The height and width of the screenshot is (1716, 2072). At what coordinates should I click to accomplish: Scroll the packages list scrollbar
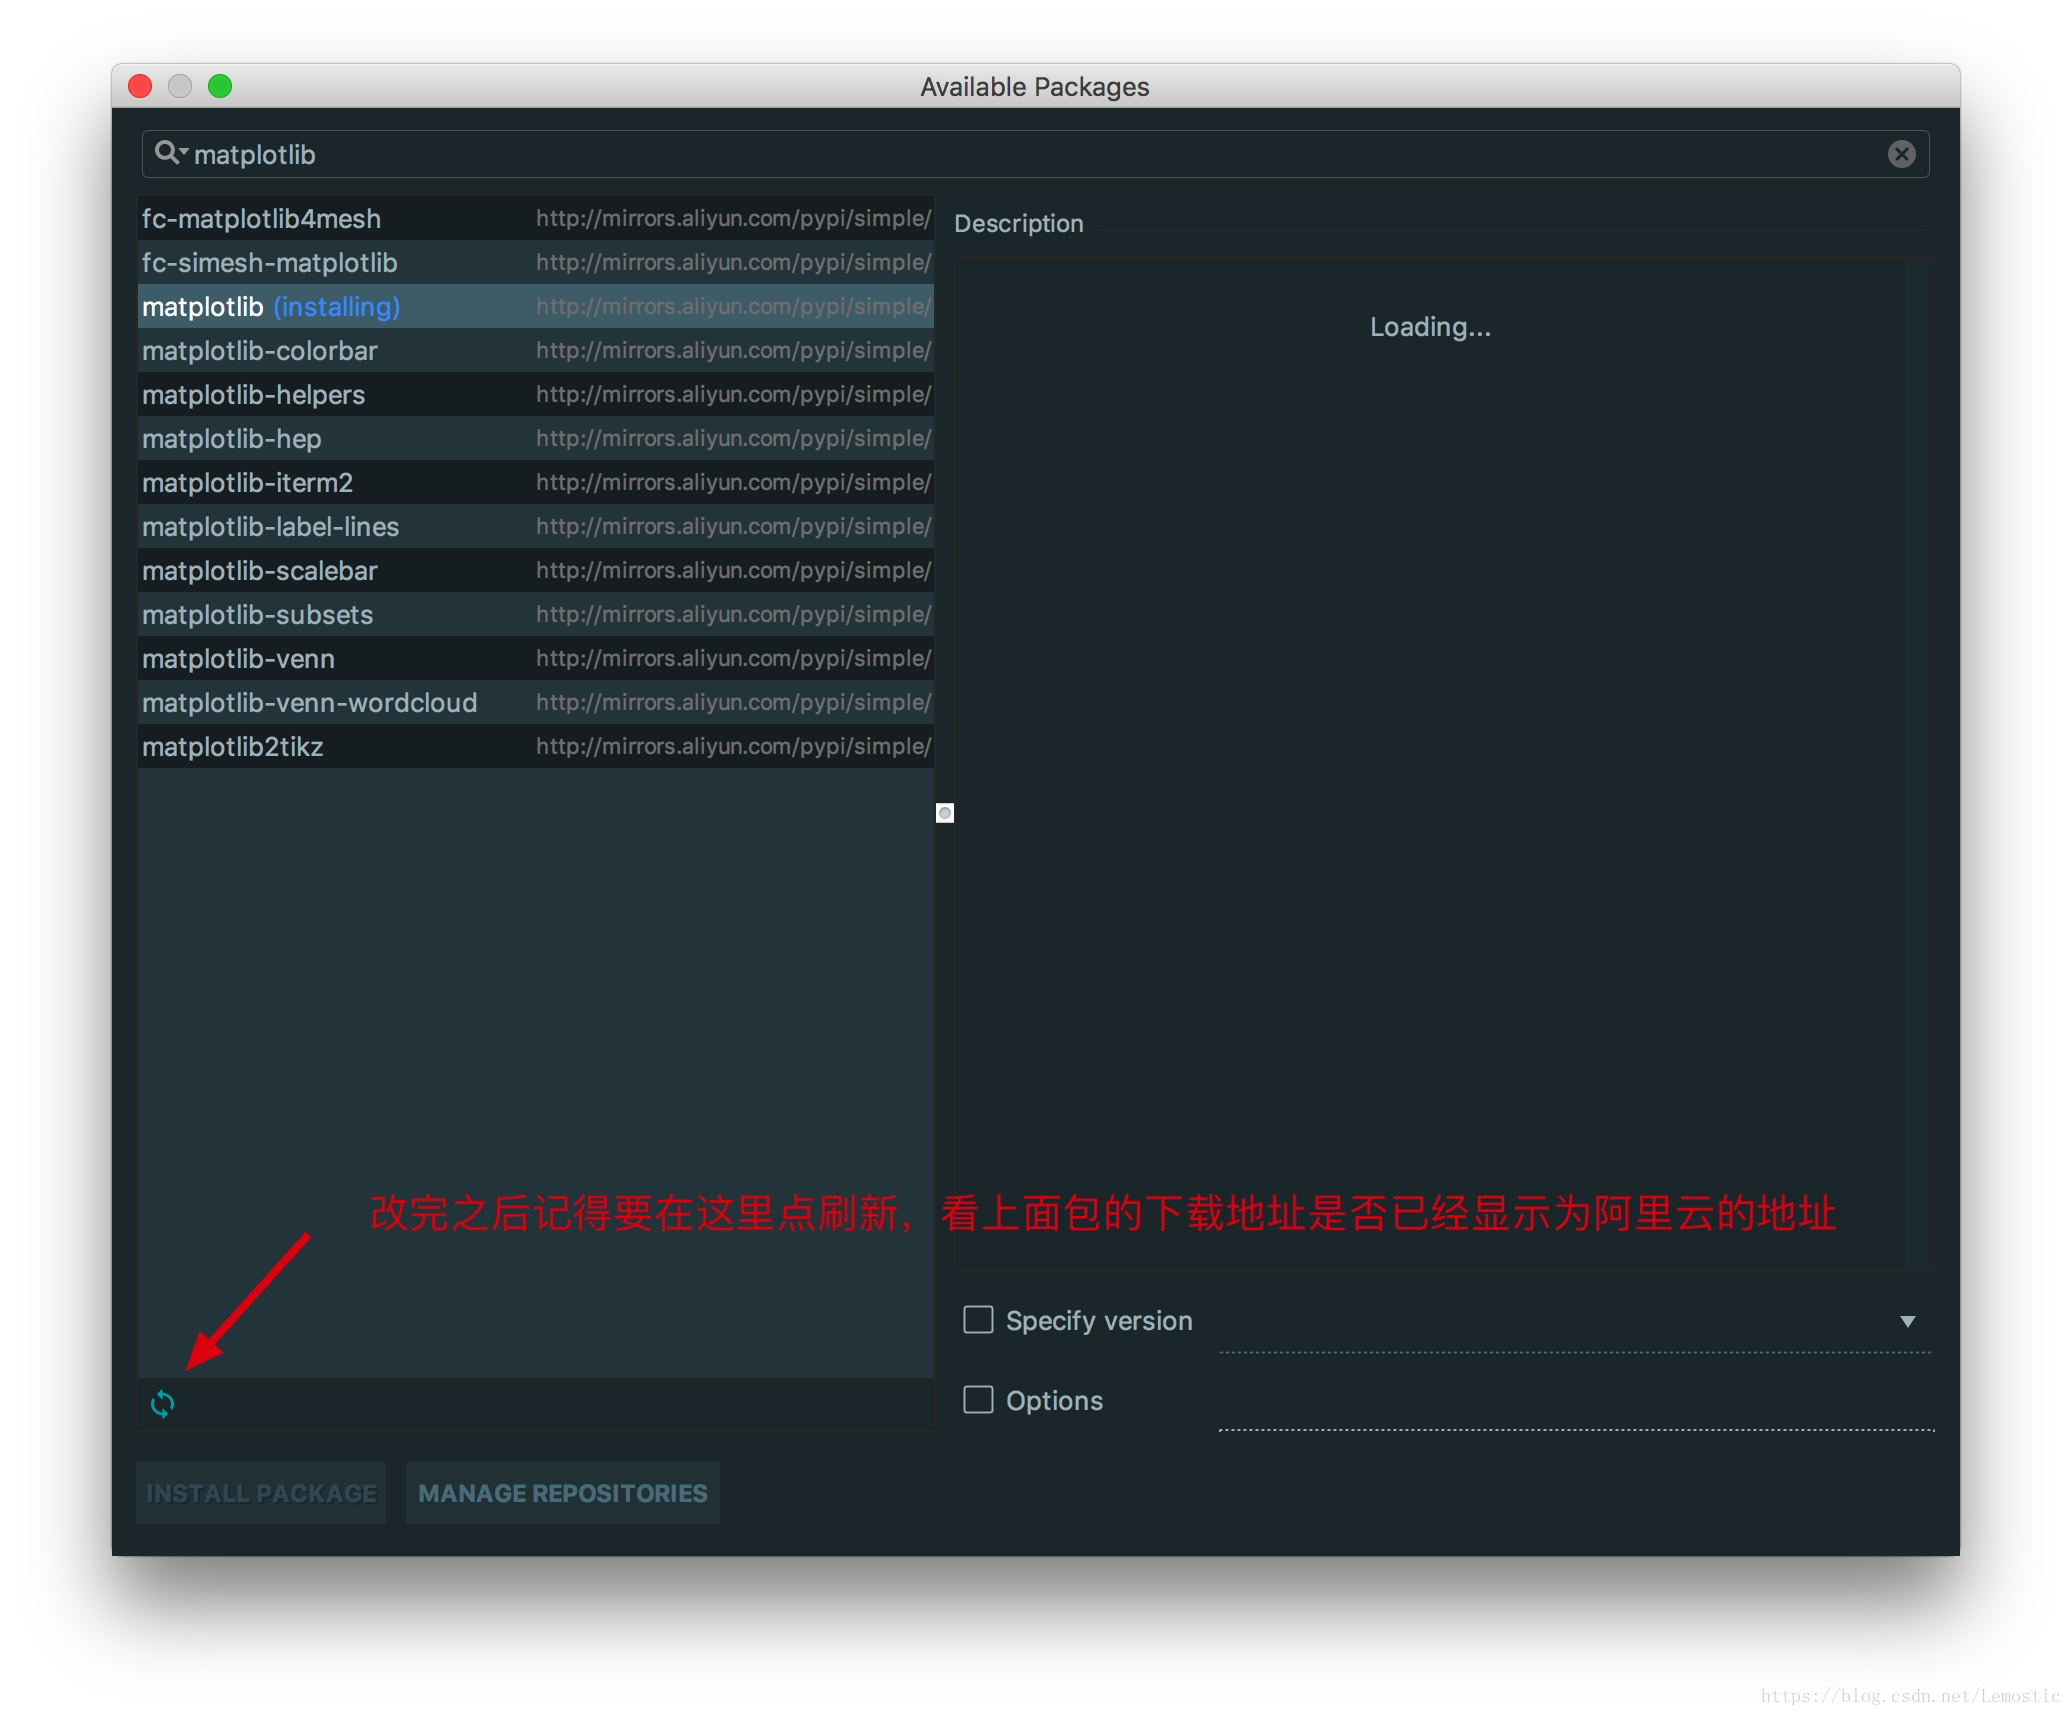pos(945,811)
